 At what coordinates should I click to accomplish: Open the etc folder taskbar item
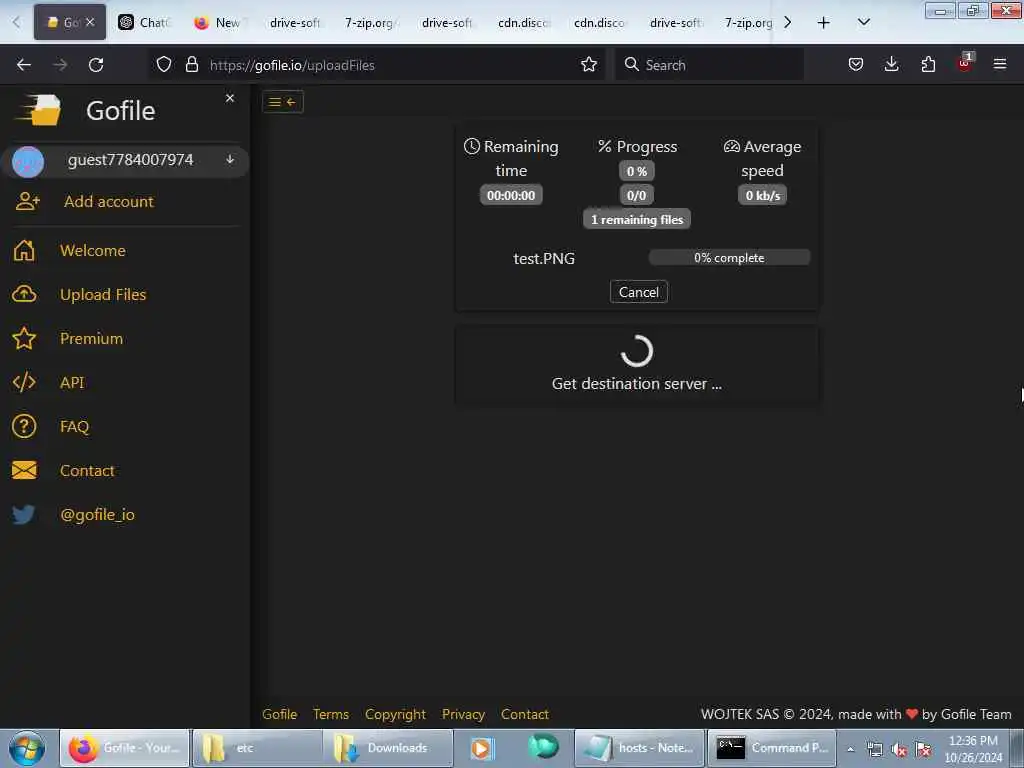coord(257,748)
